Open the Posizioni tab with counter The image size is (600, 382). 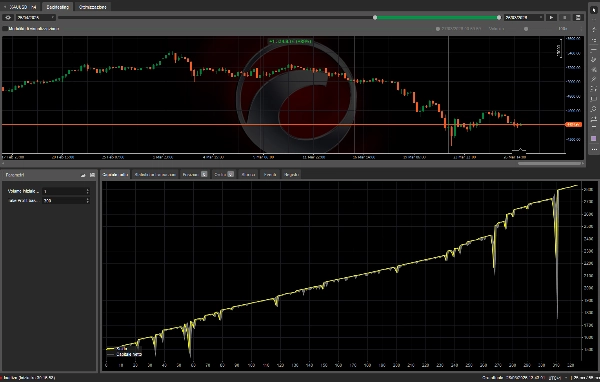coord(194,175)
